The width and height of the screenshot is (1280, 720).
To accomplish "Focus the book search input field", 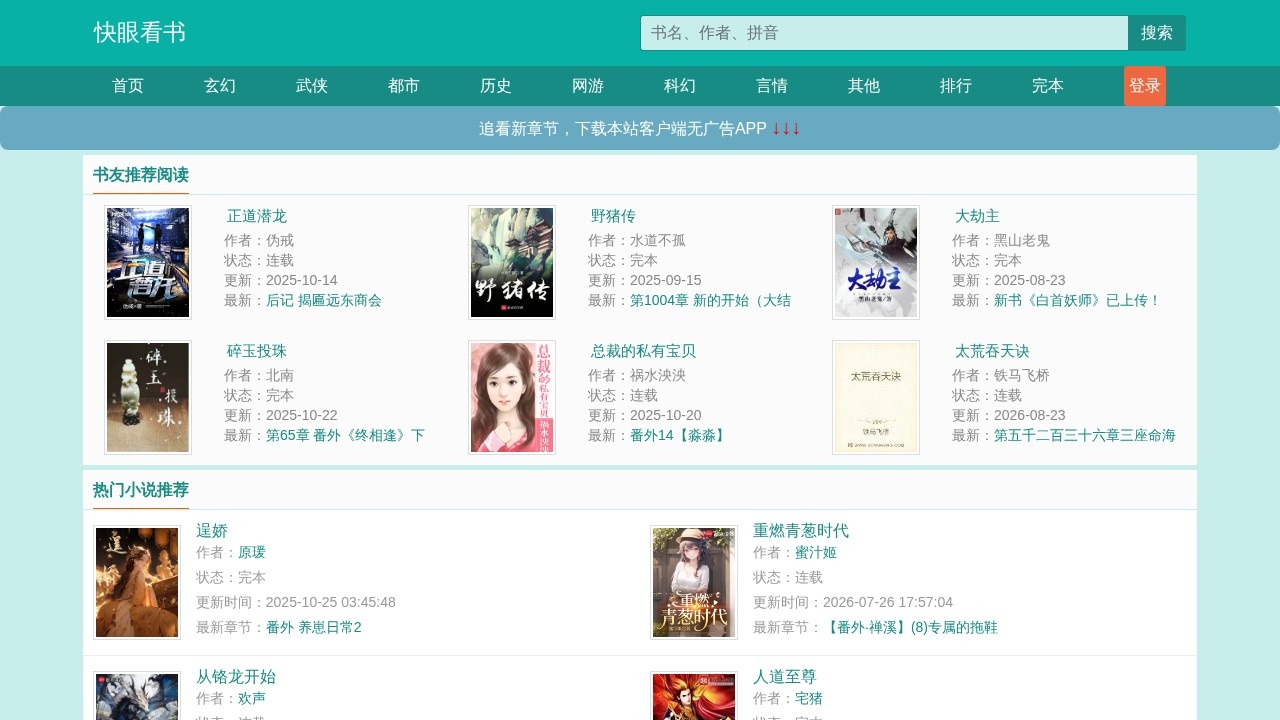I will 884,33.
